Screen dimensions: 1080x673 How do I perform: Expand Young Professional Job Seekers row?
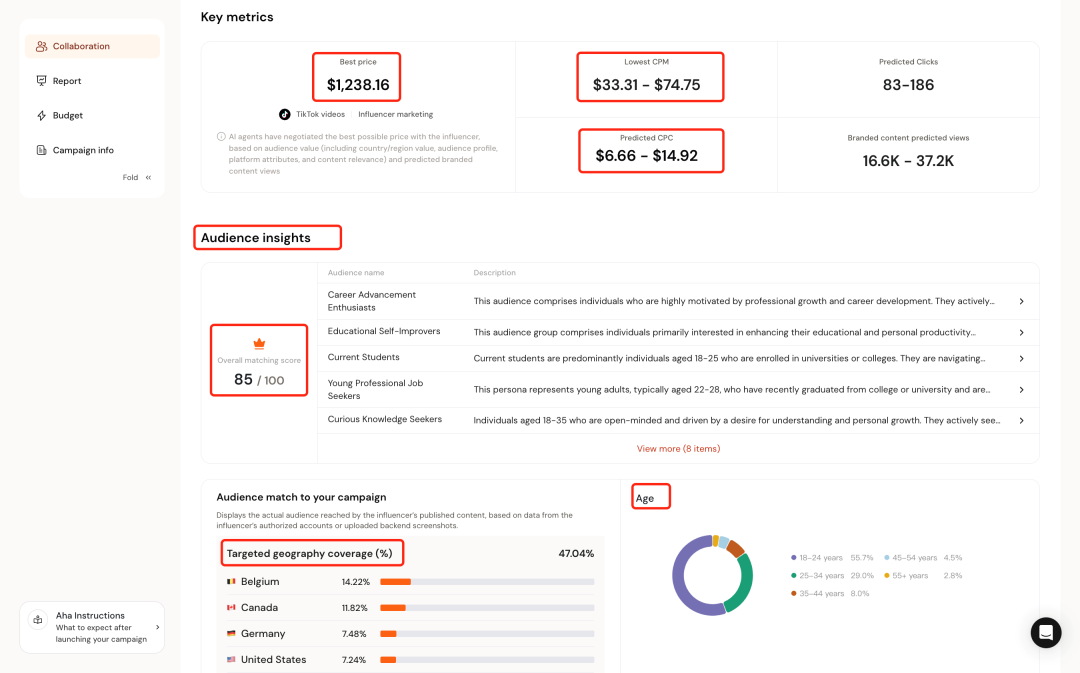click(x=1020, y=390)
